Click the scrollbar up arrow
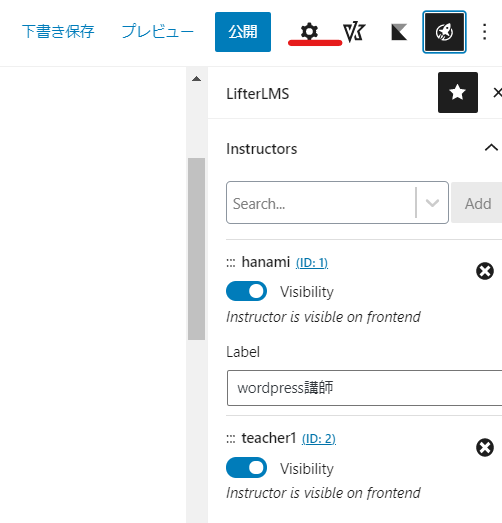502x523 pixels. pos(196,79)
